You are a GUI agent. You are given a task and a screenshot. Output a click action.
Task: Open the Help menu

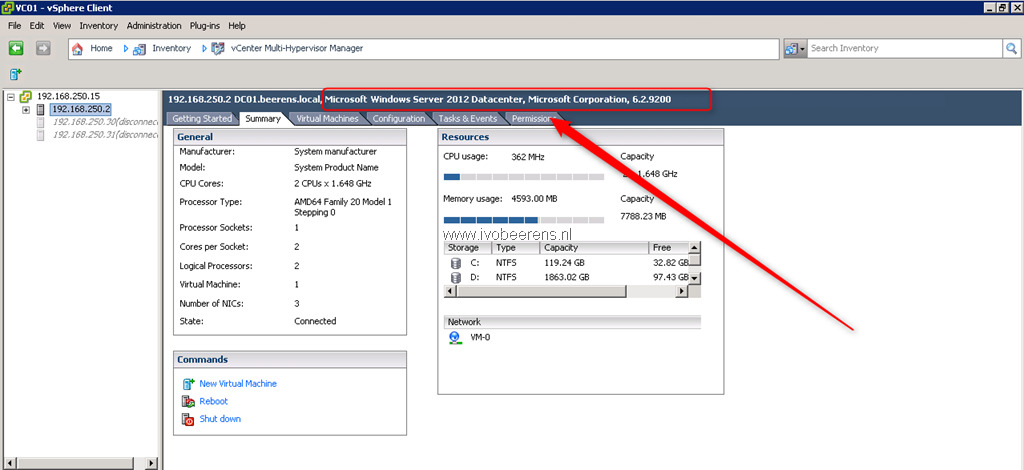237,26
